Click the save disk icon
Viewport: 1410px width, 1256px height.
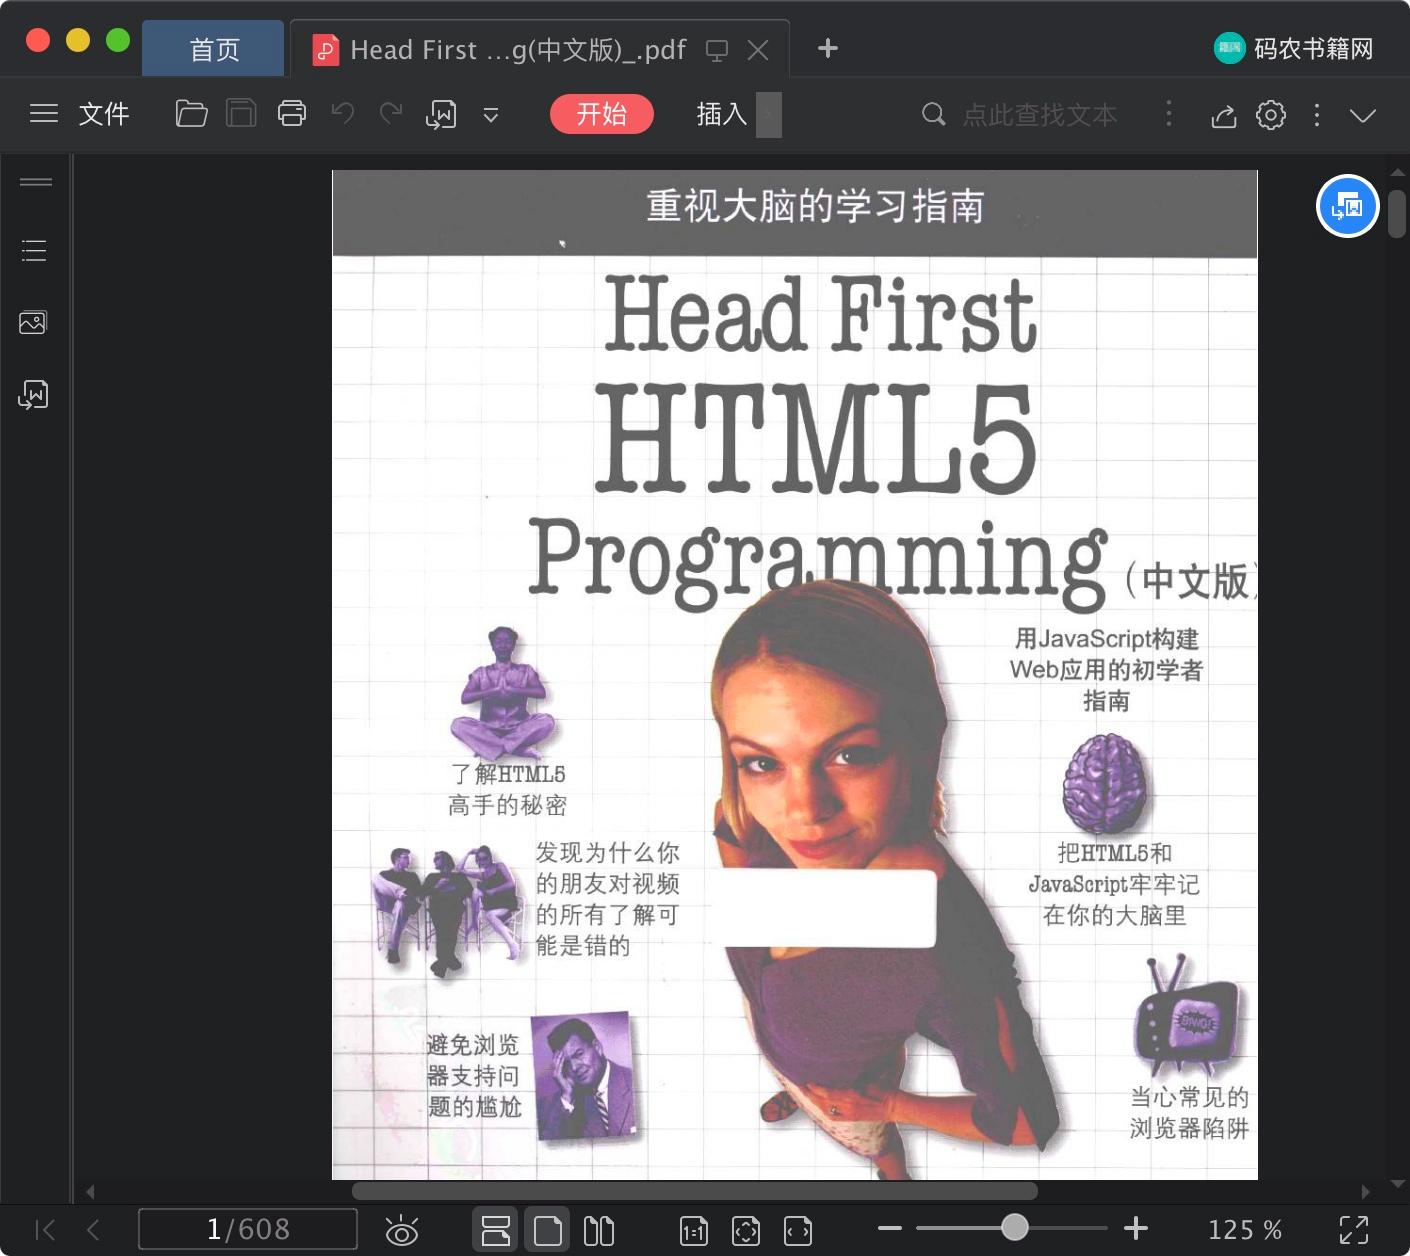coord(241,114)
